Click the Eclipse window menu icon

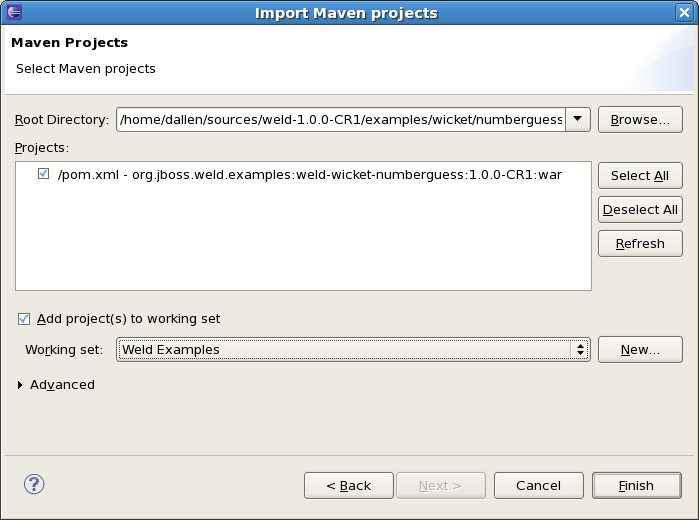tap(12, 12)
